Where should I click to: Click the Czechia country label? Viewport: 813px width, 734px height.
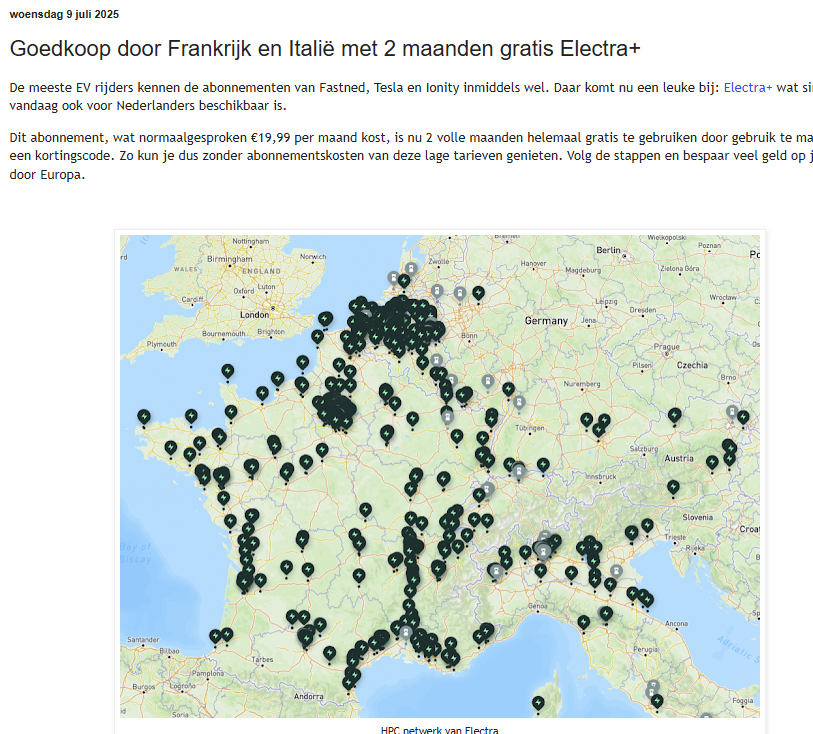click(692, 365)
